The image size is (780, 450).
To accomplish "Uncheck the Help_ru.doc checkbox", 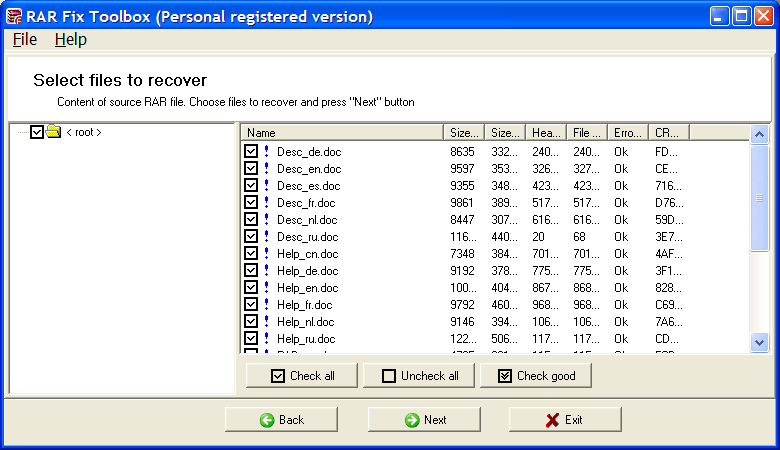I will (x=251, y=338).
